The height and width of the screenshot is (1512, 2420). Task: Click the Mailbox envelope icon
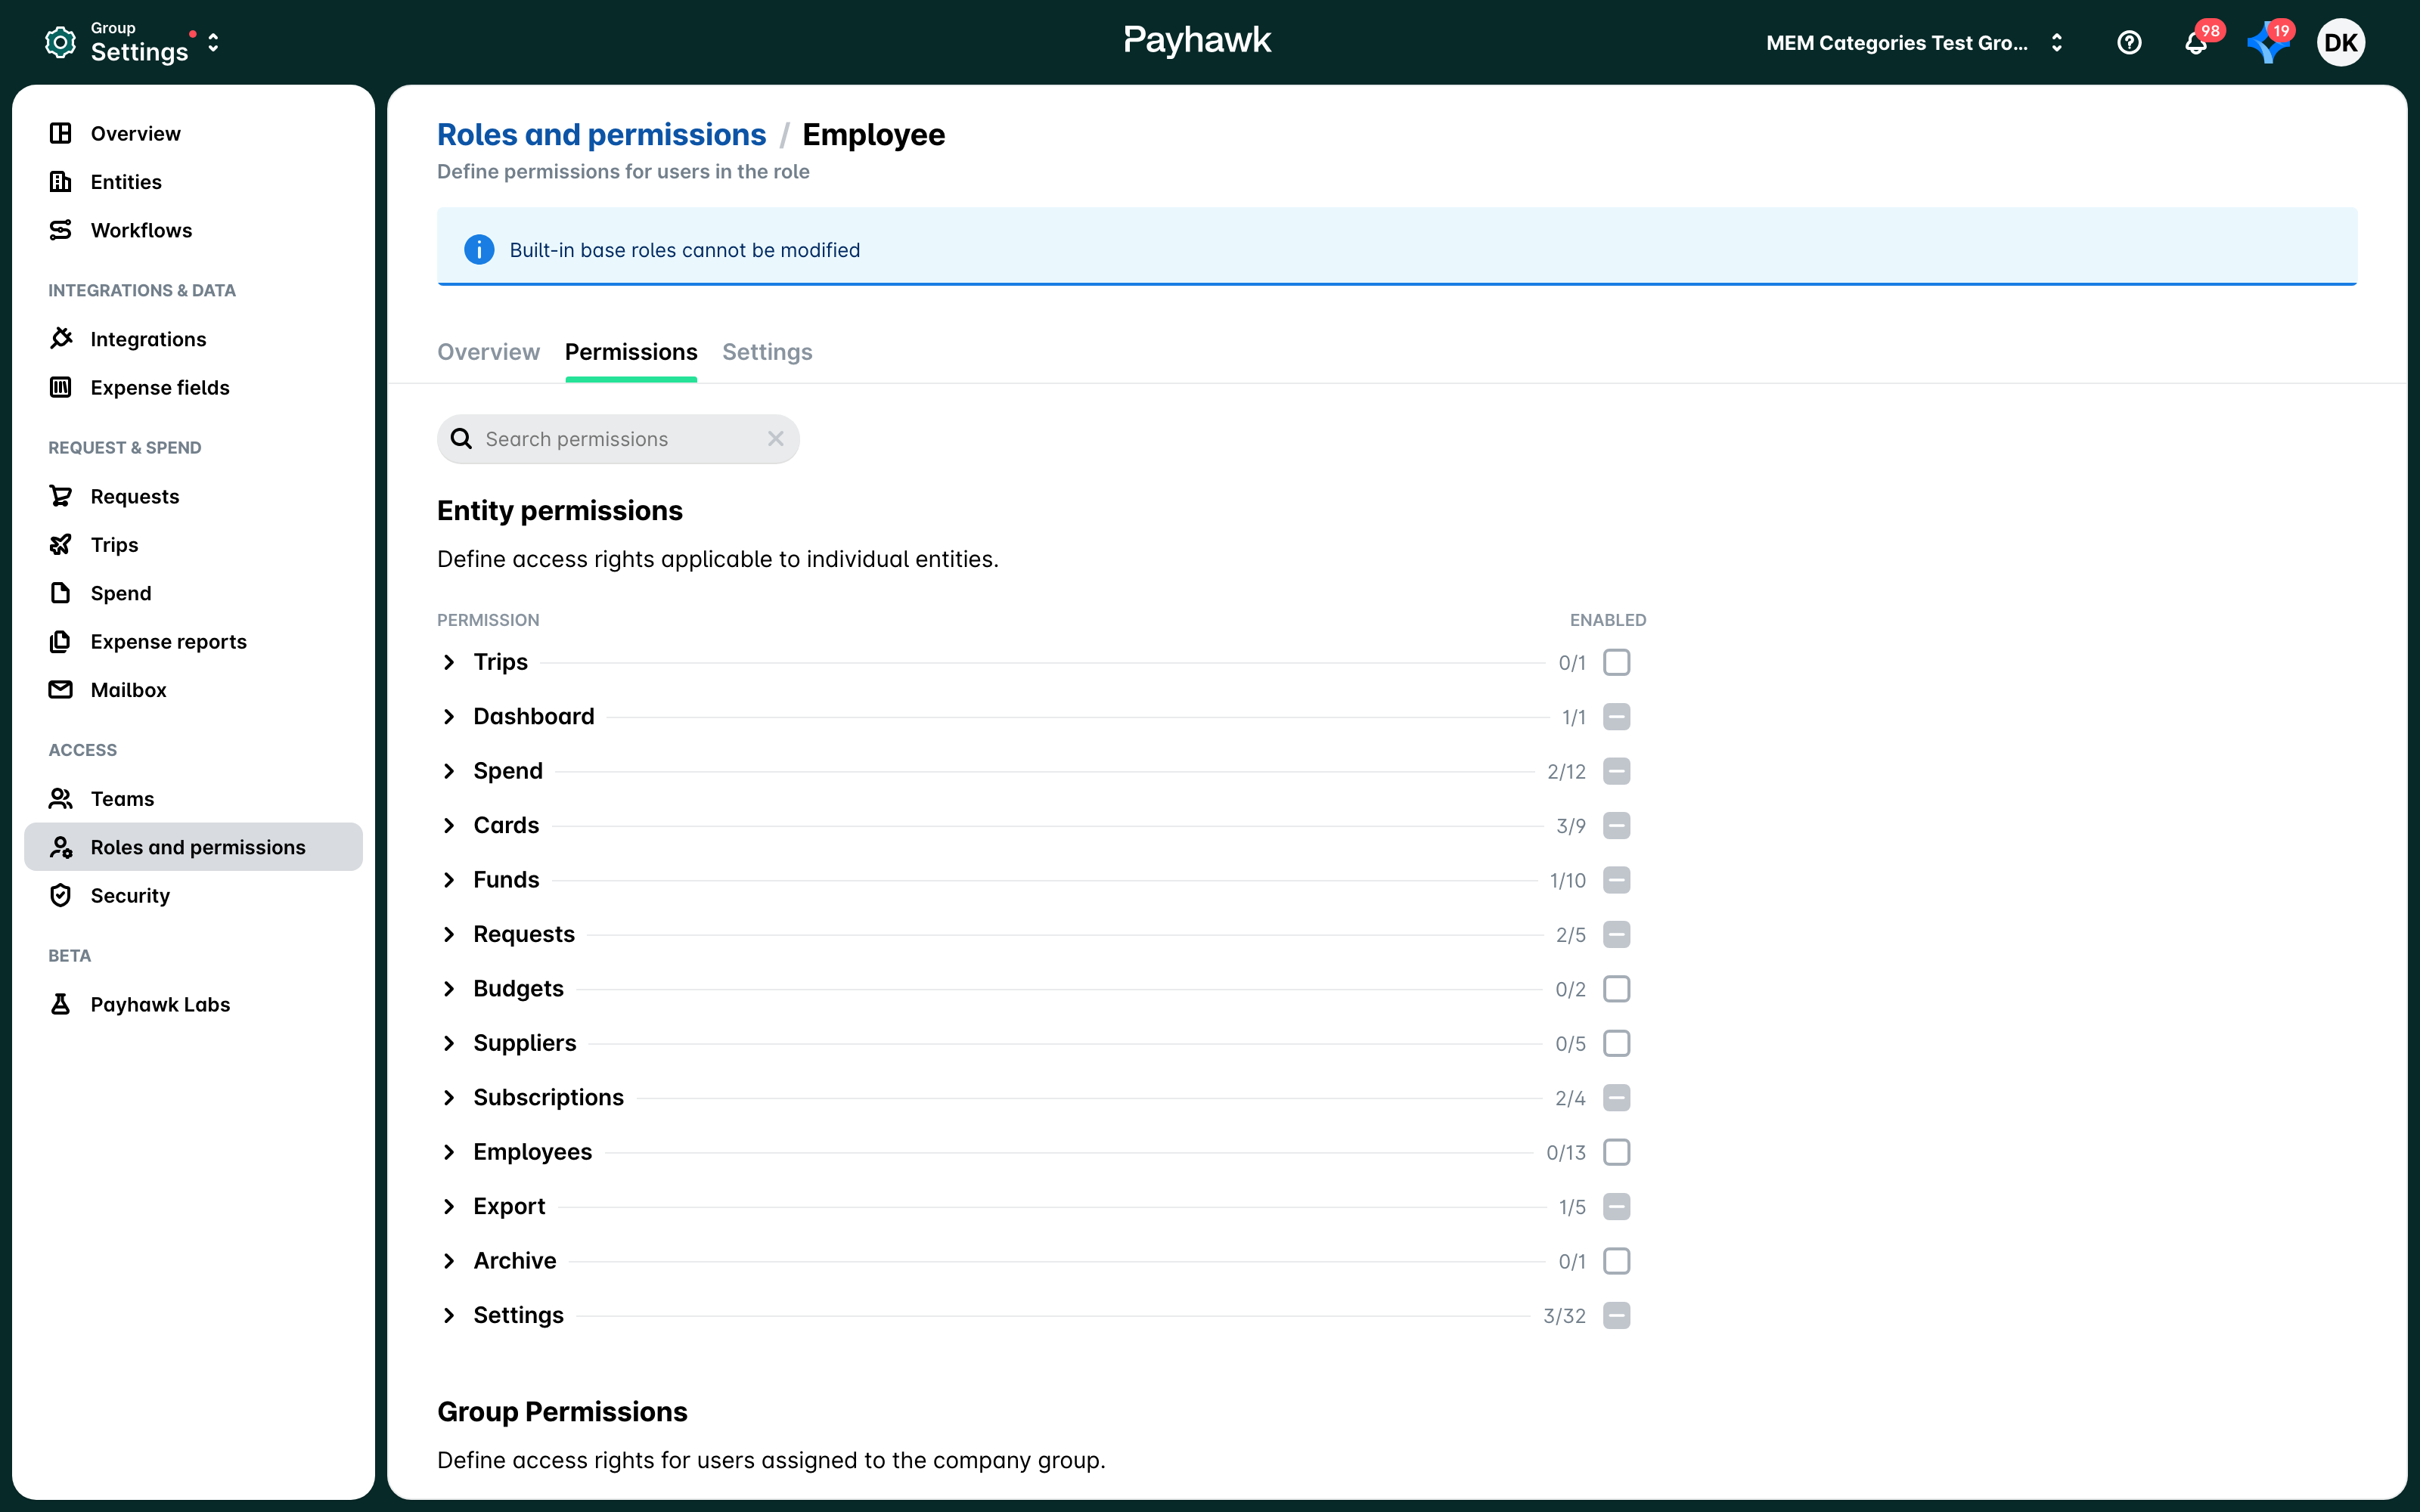(x=60, y=689)
